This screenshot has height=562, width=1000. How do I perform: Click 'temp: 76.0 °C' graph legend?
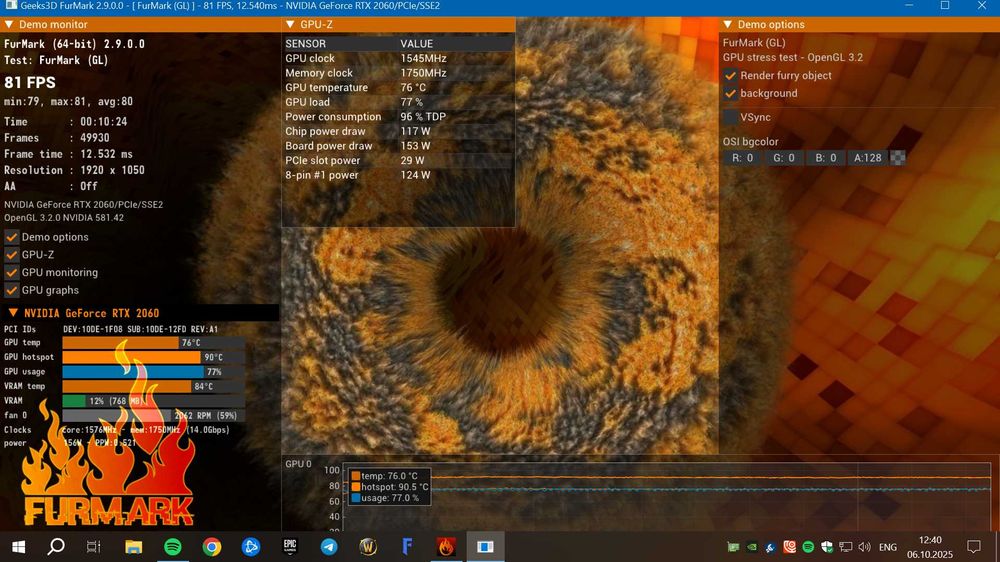point(385,476)
